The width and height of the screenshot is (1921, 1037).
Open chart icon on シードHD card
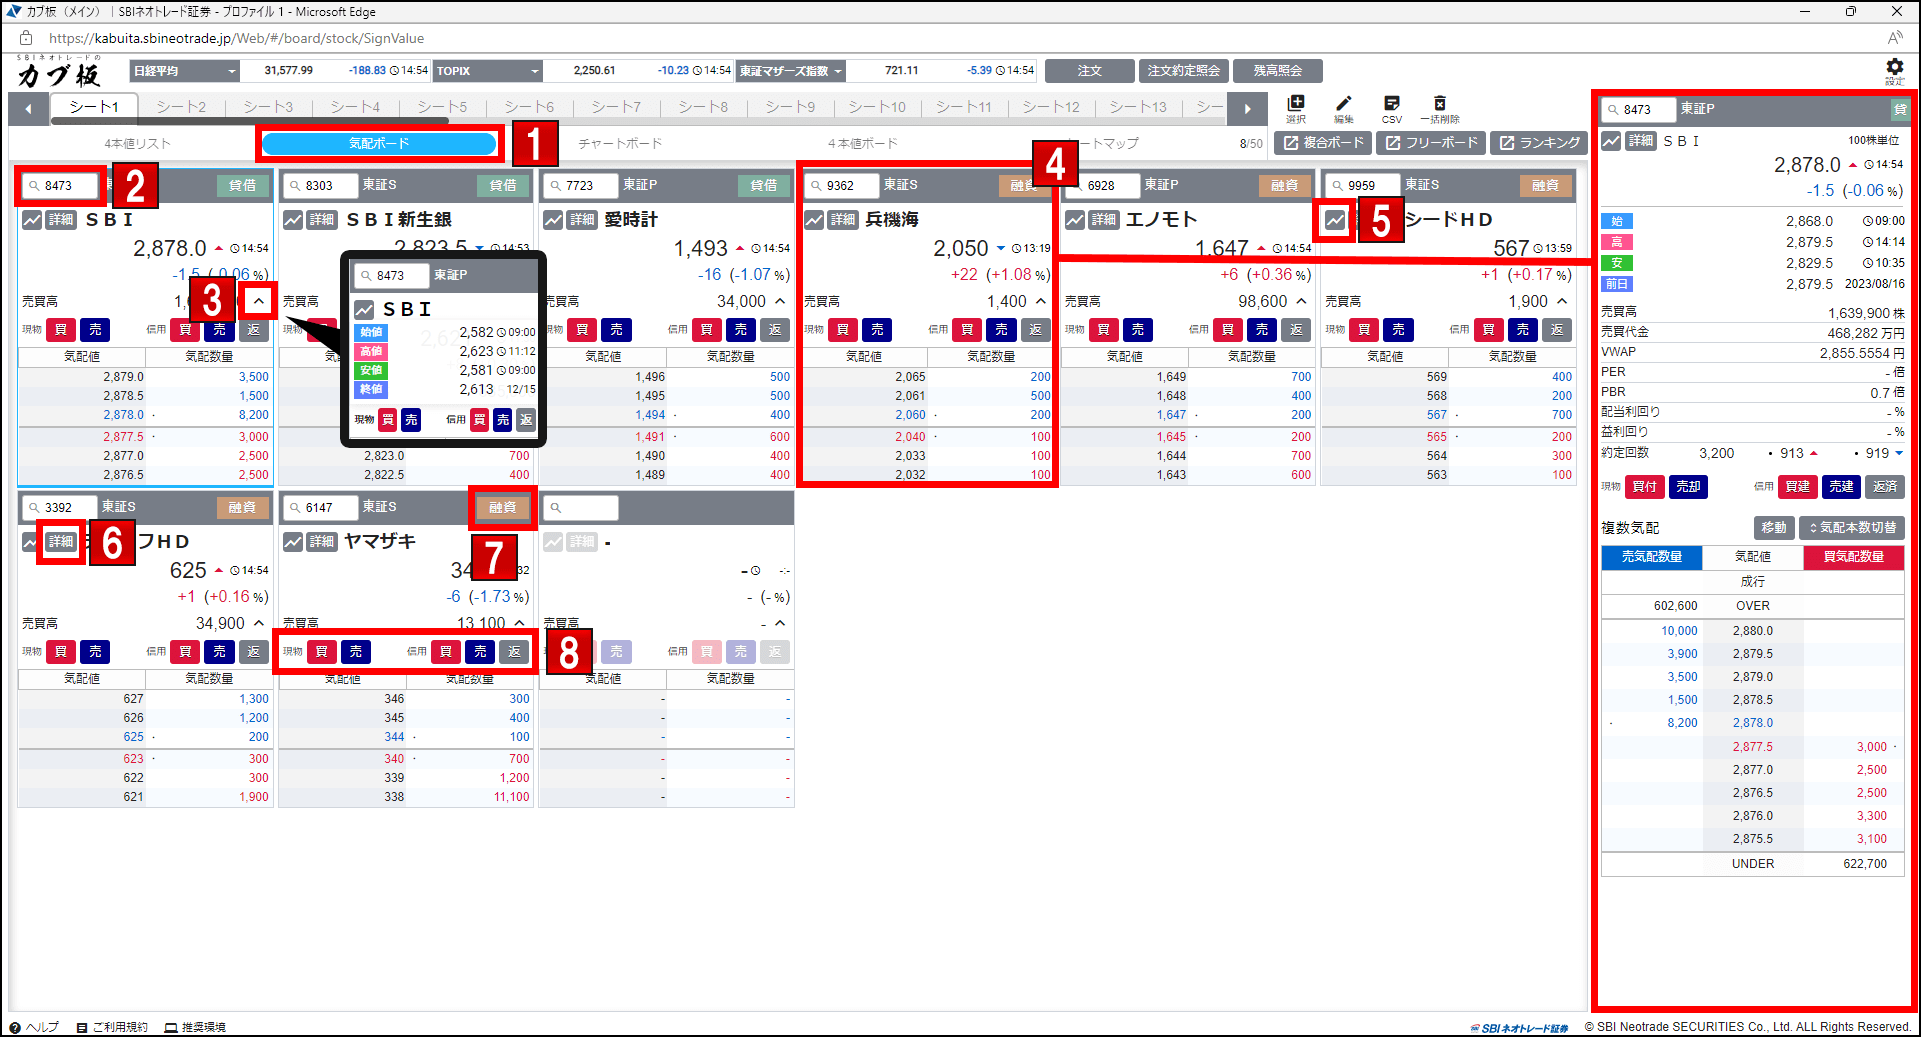point(1335,220)
